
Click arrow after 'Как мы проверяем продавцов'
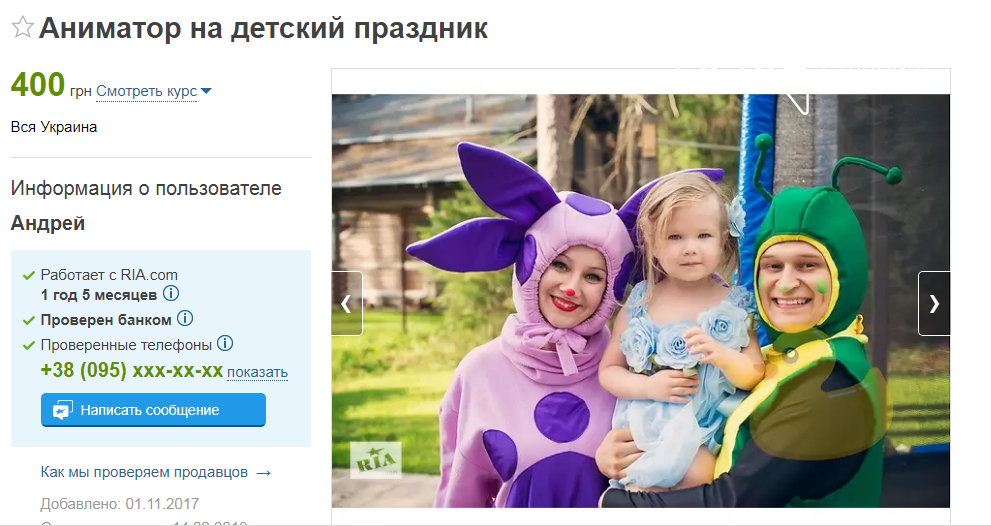point(264,473)
